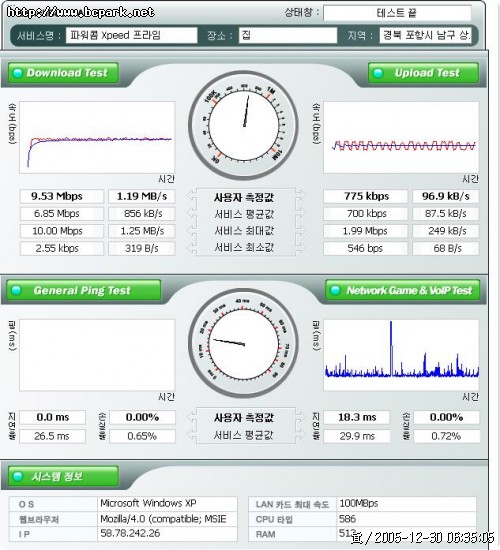The image size is (500, 550).
Task: Click the 상태창 status field showing 테스트 끝
Action: [397, 13]
